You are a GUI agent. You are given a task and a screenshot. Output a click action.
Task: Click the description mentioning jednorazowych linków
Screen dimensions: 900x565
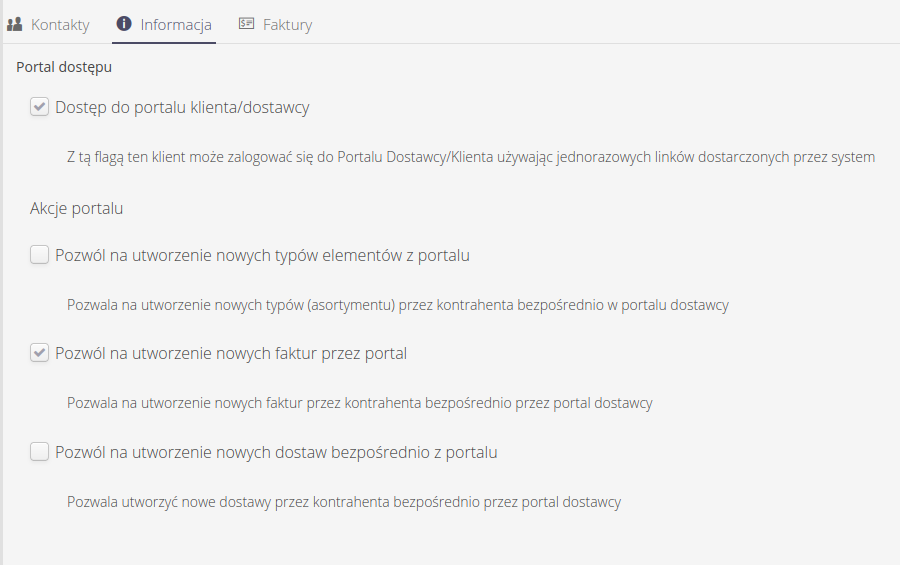[471, 157]
